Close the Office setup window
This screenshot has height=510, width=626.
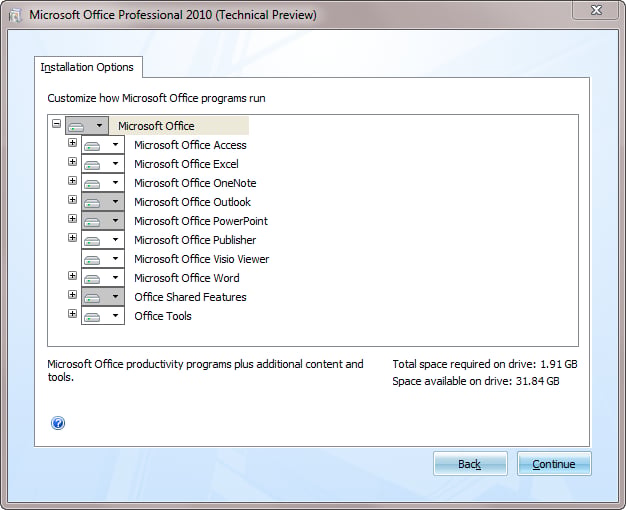(596, 10)
